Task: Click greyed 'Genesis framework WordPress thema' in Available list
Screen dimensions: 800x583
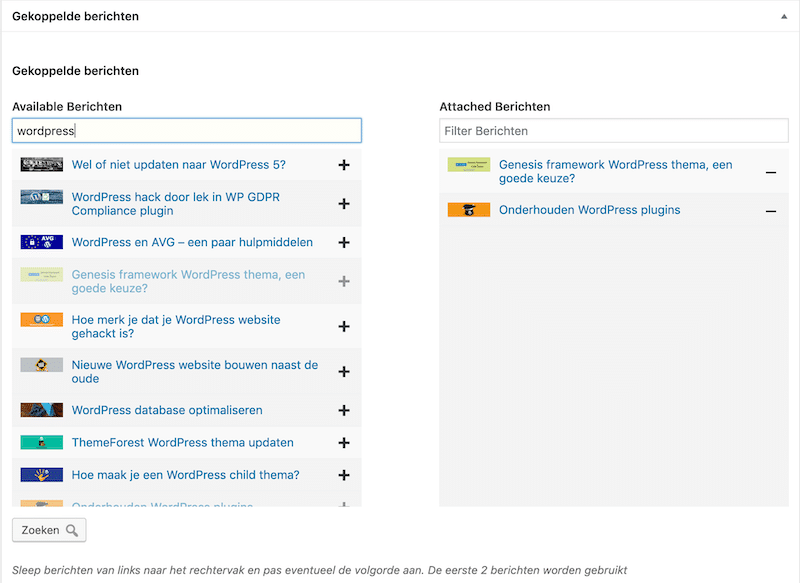Action: (x=188, y=281)
